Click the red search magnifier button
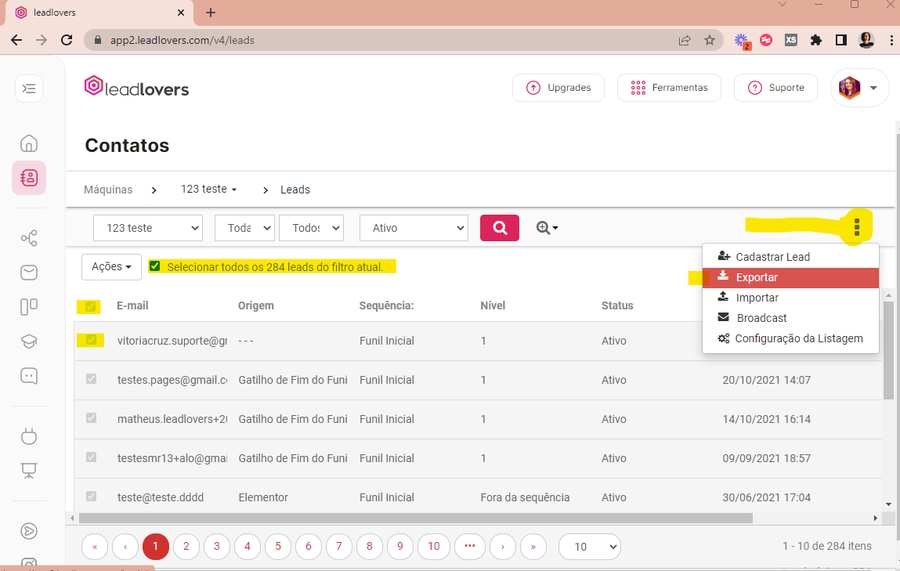Viewport: 900px width, 571px height. 499,228
